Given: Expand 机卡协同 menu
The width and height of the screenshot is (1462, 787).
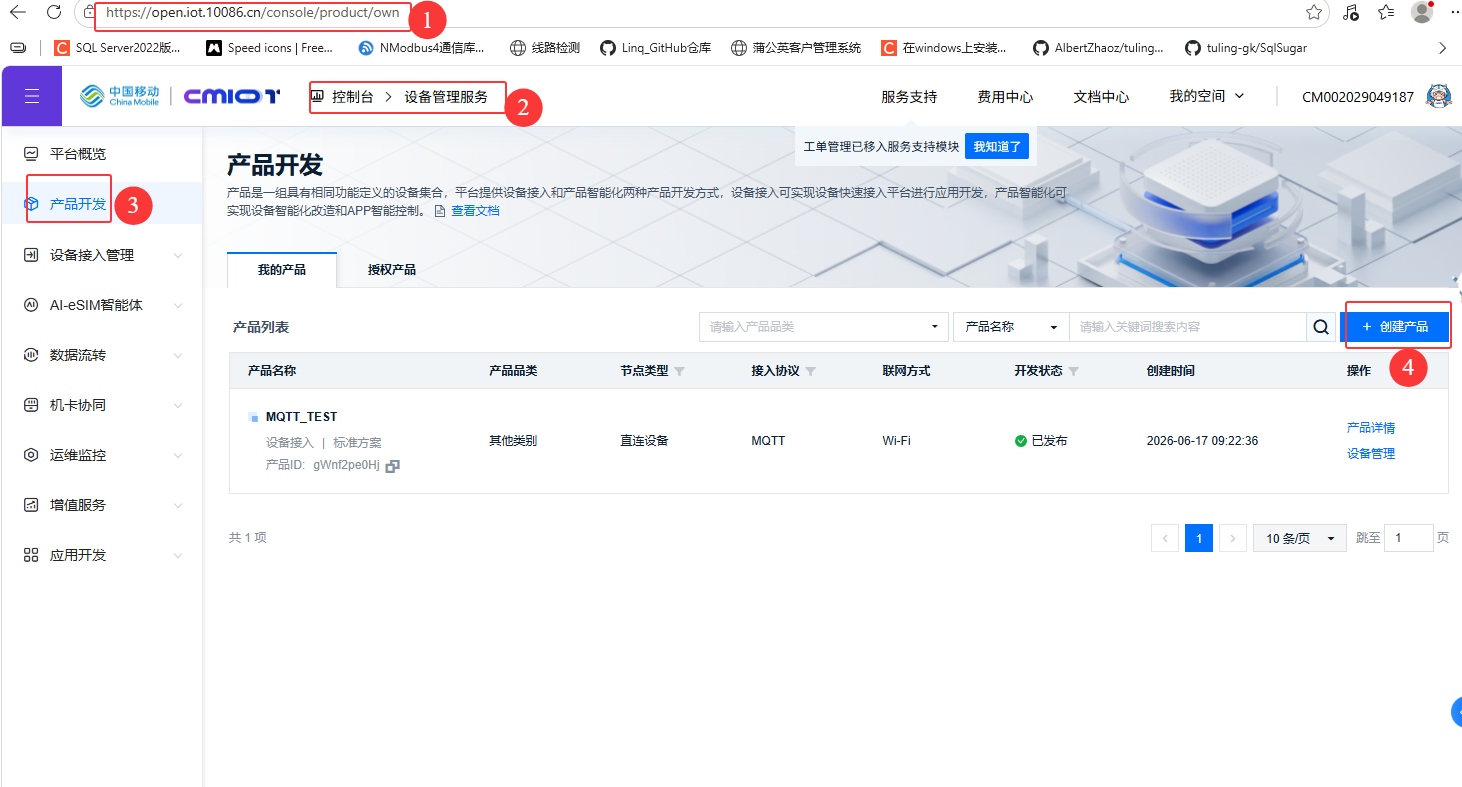Looking at the screenshot, I should [101, 405].
